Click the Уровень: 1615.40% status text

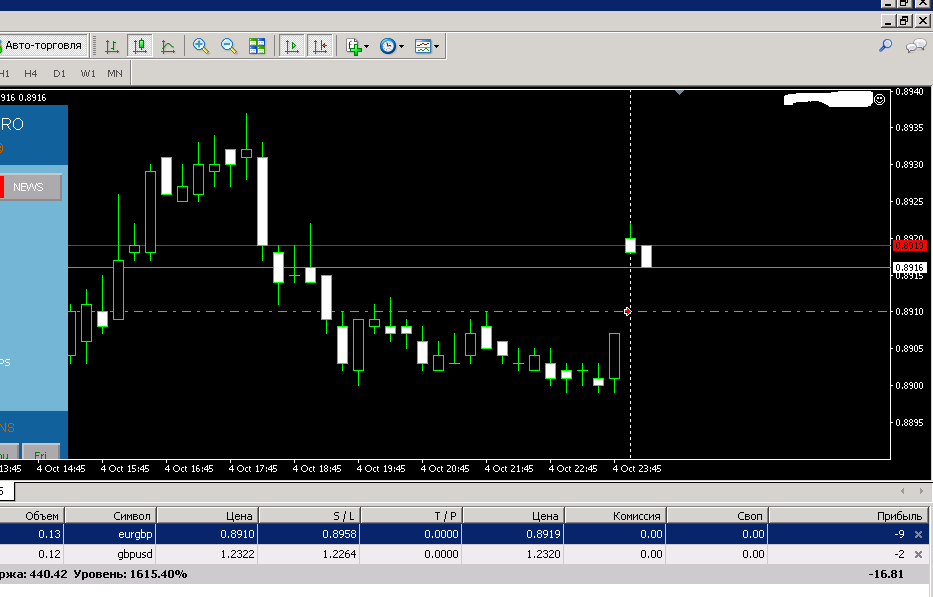tap(130, 574)
